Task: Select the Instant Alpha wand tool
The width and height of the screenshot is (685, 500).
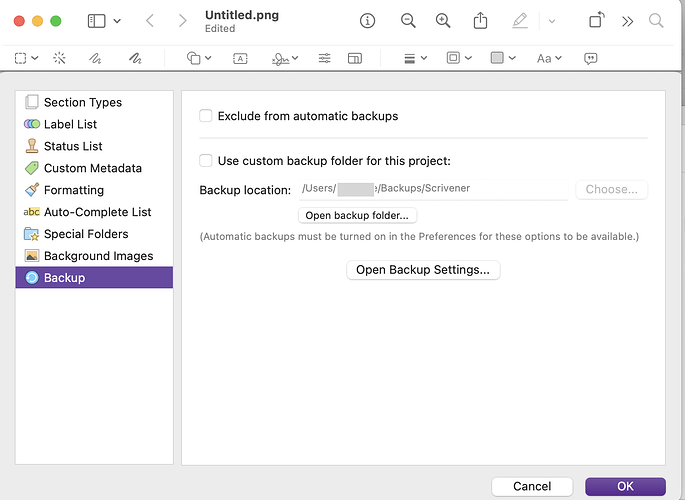Action: tap(60, 59)
